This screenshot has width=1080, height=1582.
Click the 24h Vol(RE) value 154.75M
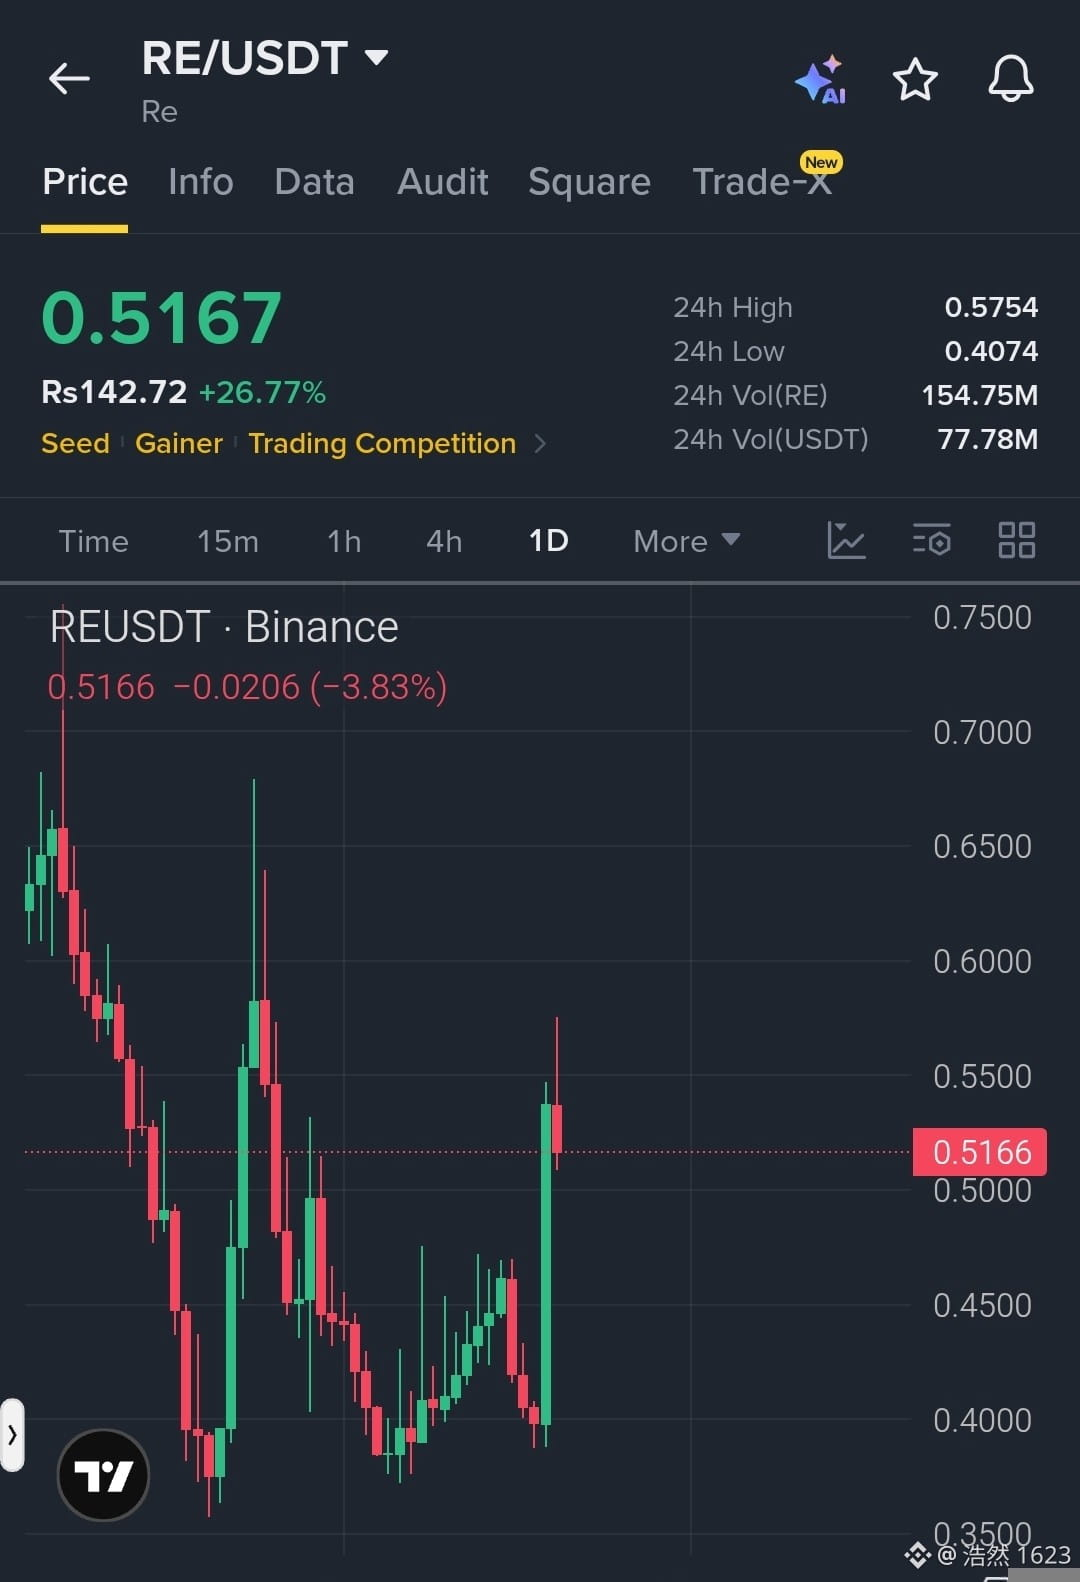click(979, 395)
